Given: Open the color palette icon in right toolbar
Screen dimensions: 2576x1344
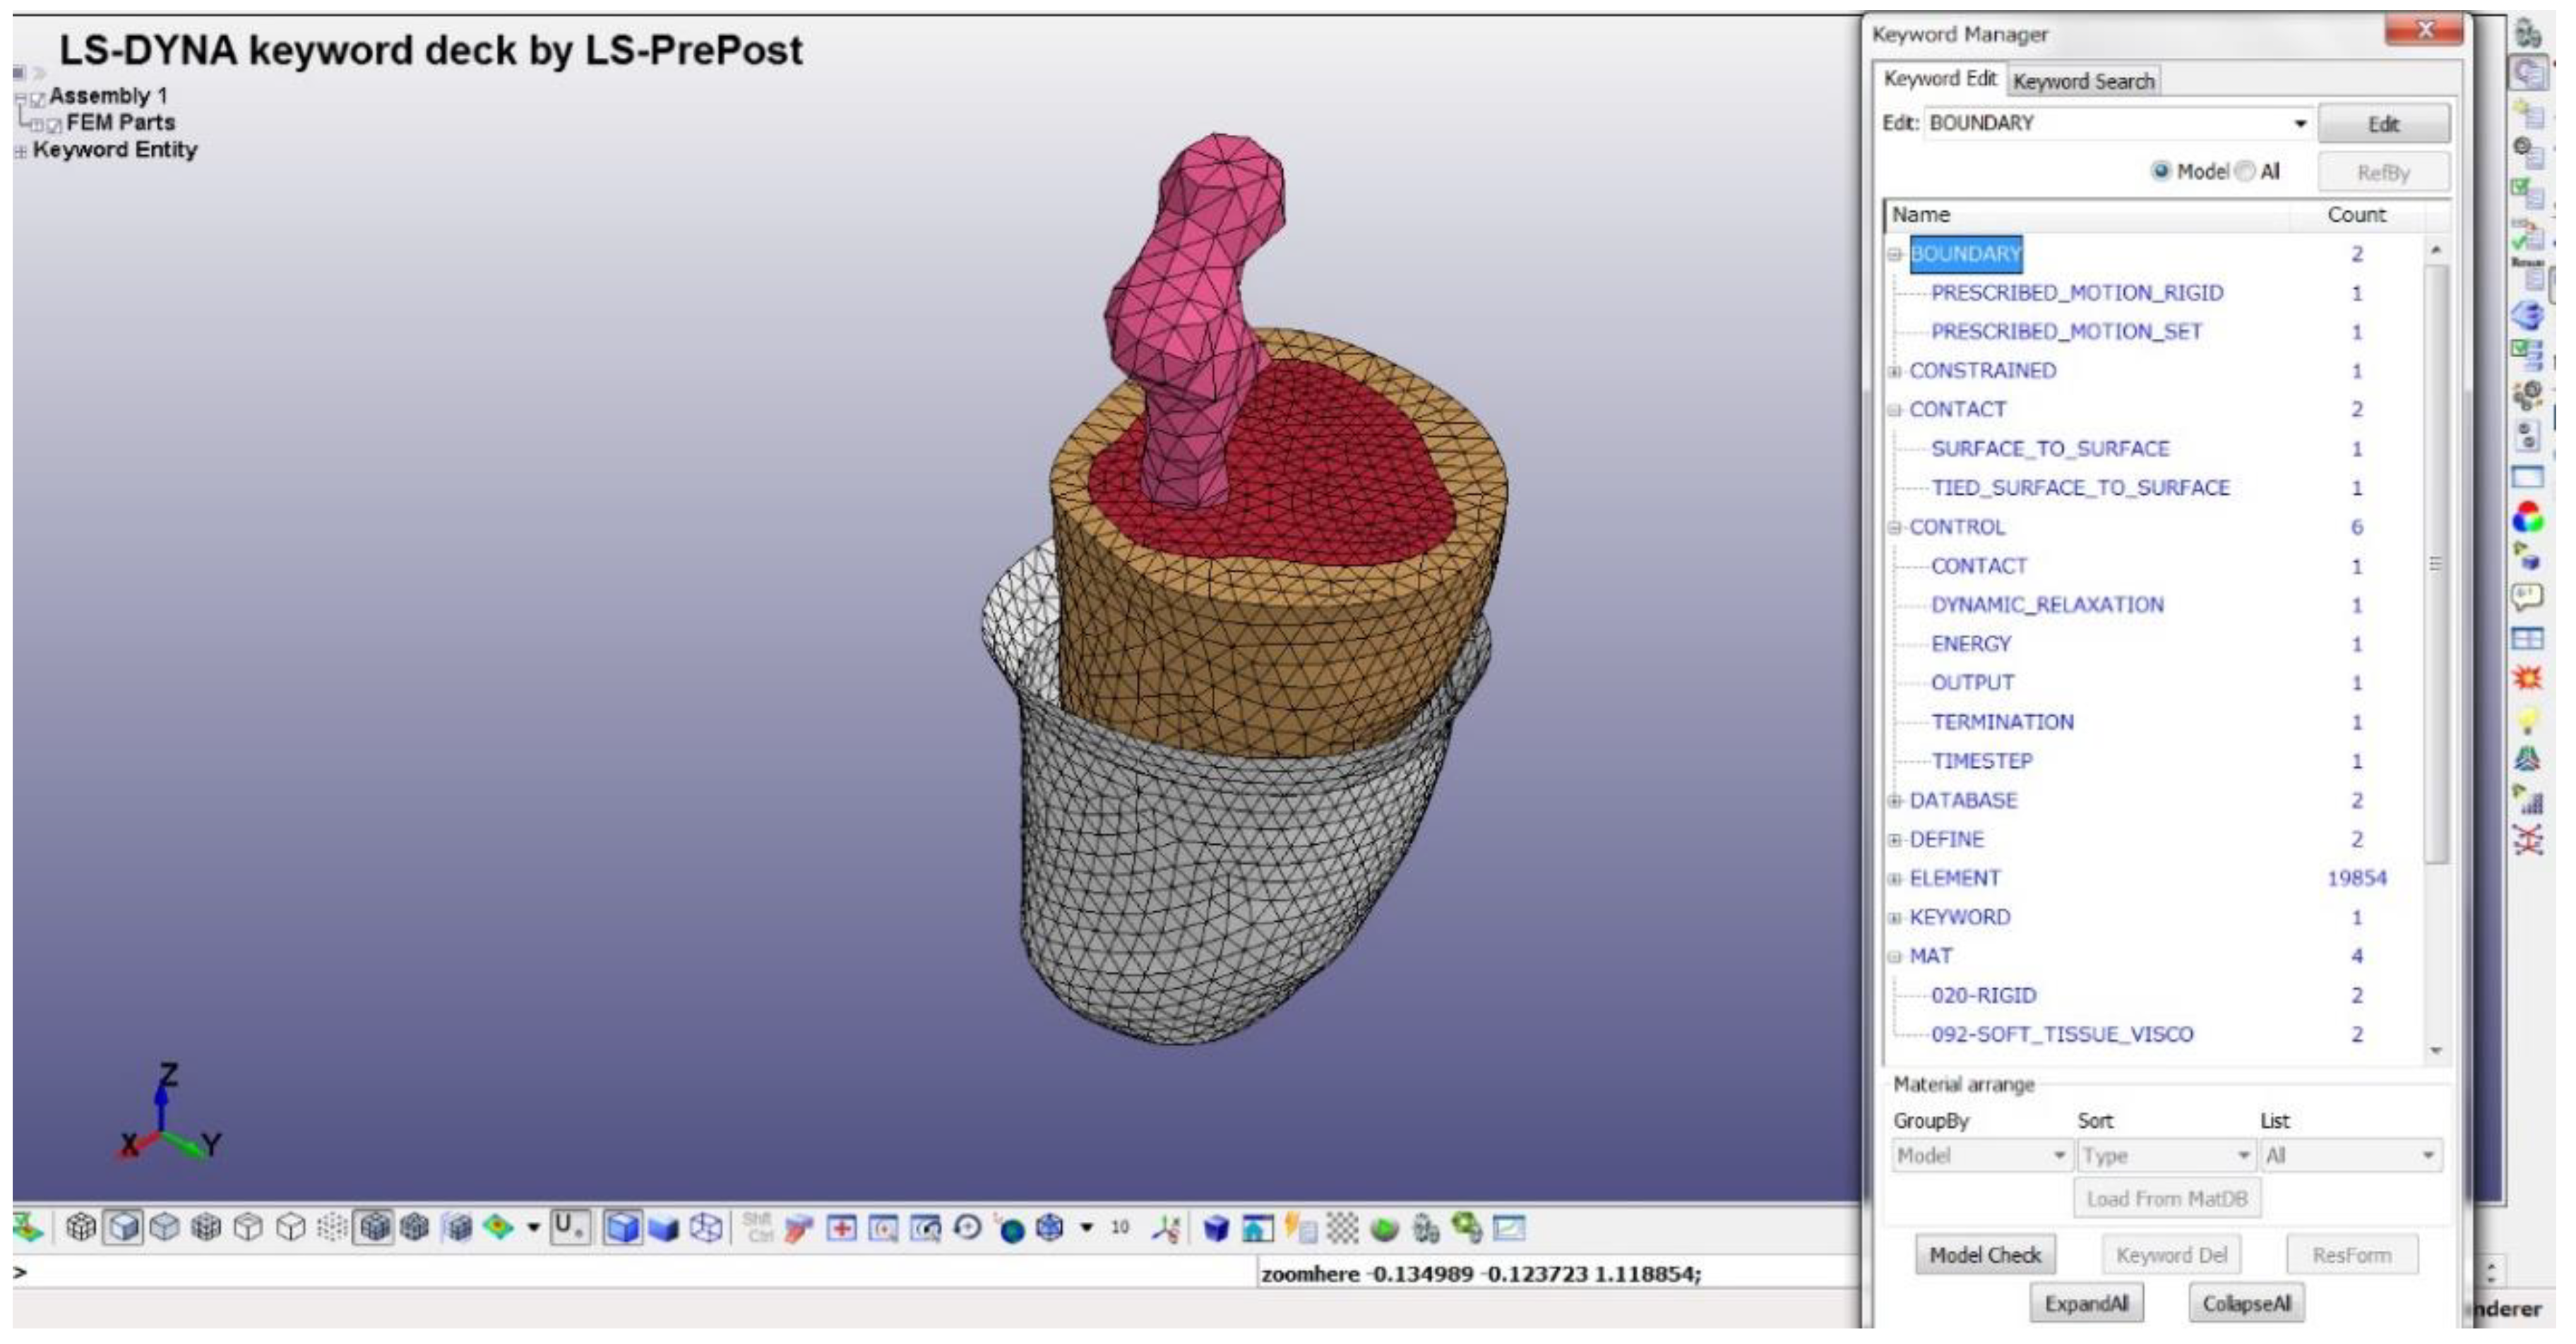Looking at the screenshot, I should click(x=2528, y=518).
